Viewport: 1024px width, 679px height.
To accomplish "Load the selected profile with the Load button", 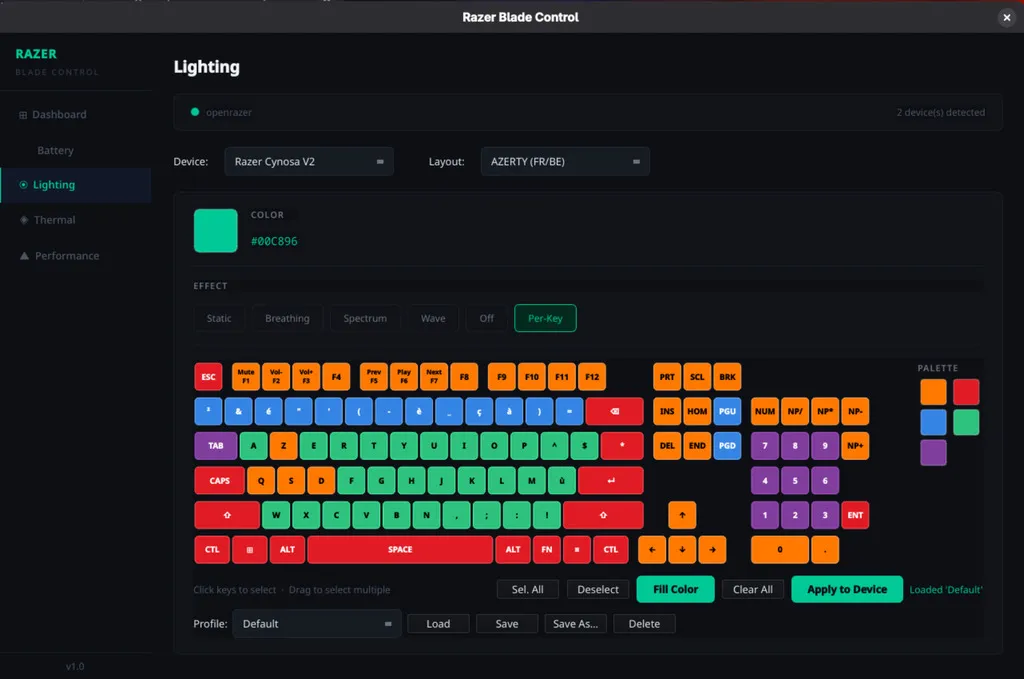I will (x=438, y=624).
